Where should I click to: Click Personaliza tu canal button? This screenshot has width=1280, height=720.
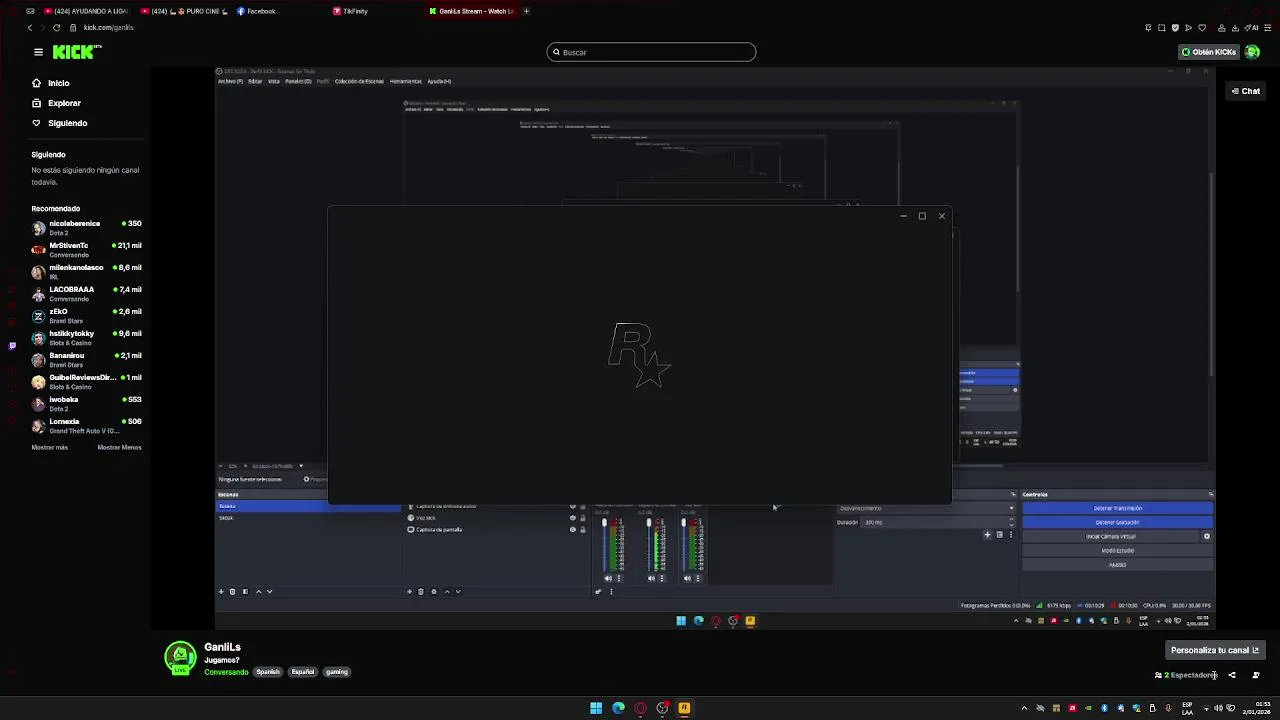pos(1214,650)
